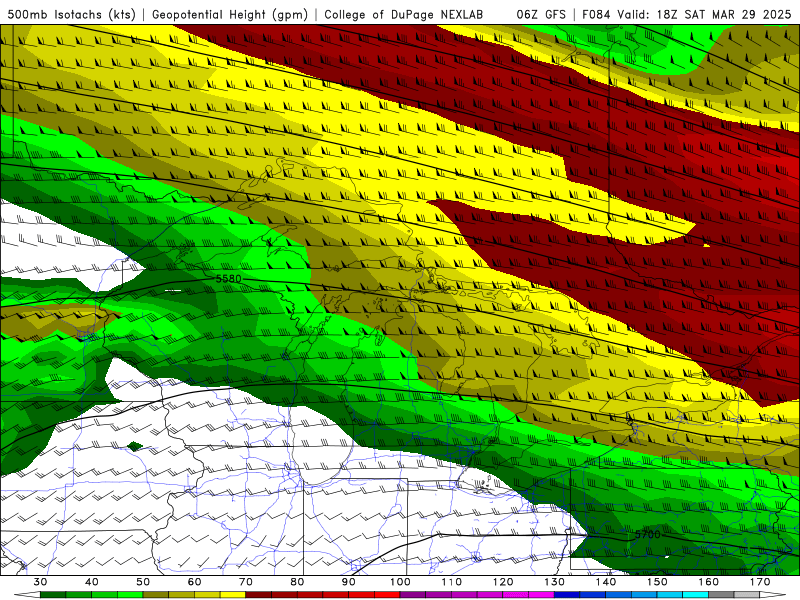Click the colorbar value 150
The width and height of the screenshot is (800, 600).
(x=658, y=582)
